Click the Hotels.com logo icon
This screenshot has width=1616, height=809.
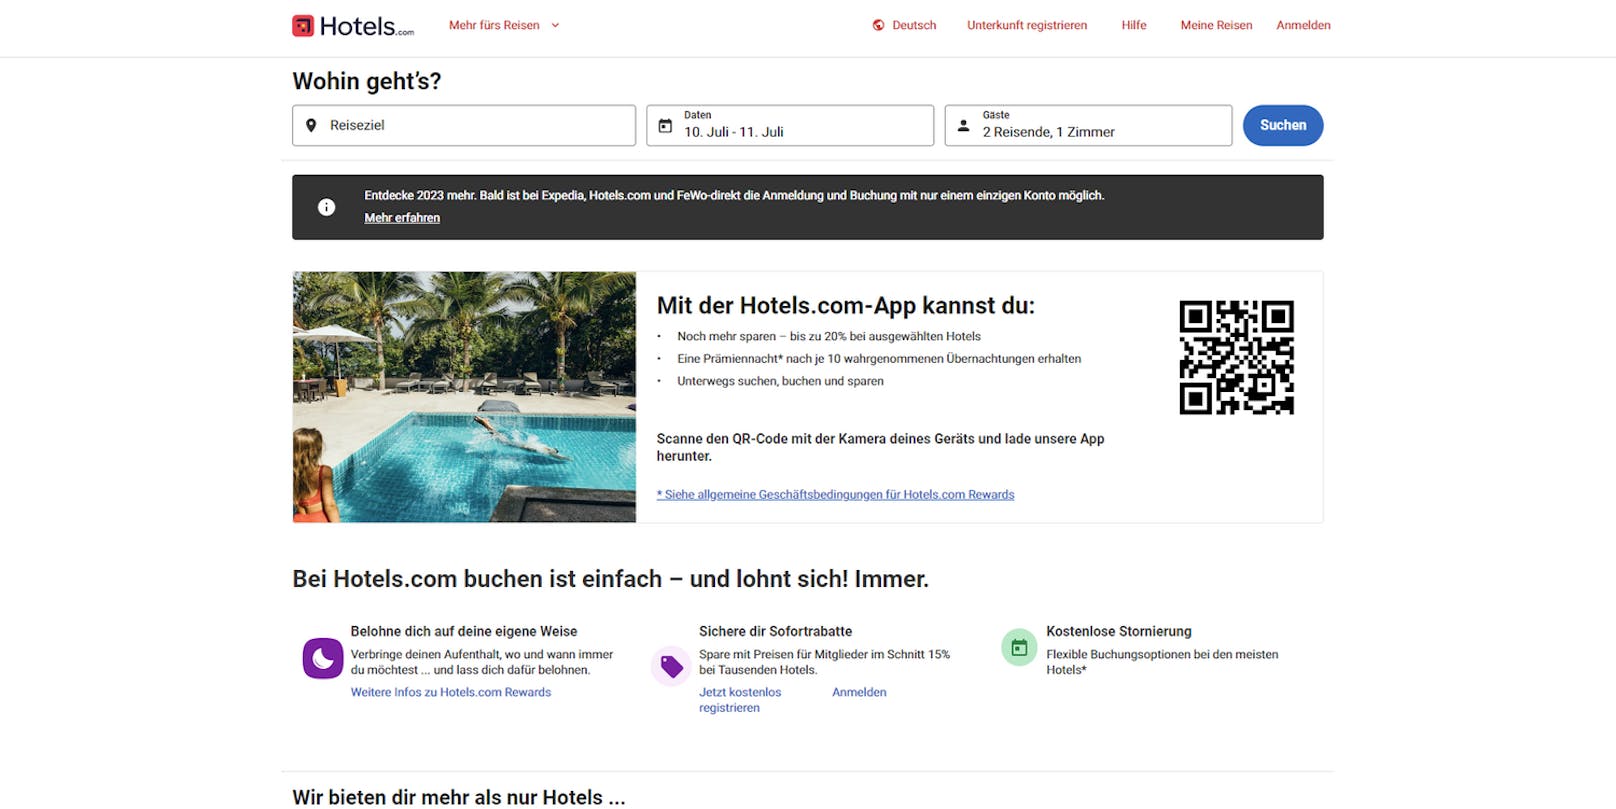point(303,26)
